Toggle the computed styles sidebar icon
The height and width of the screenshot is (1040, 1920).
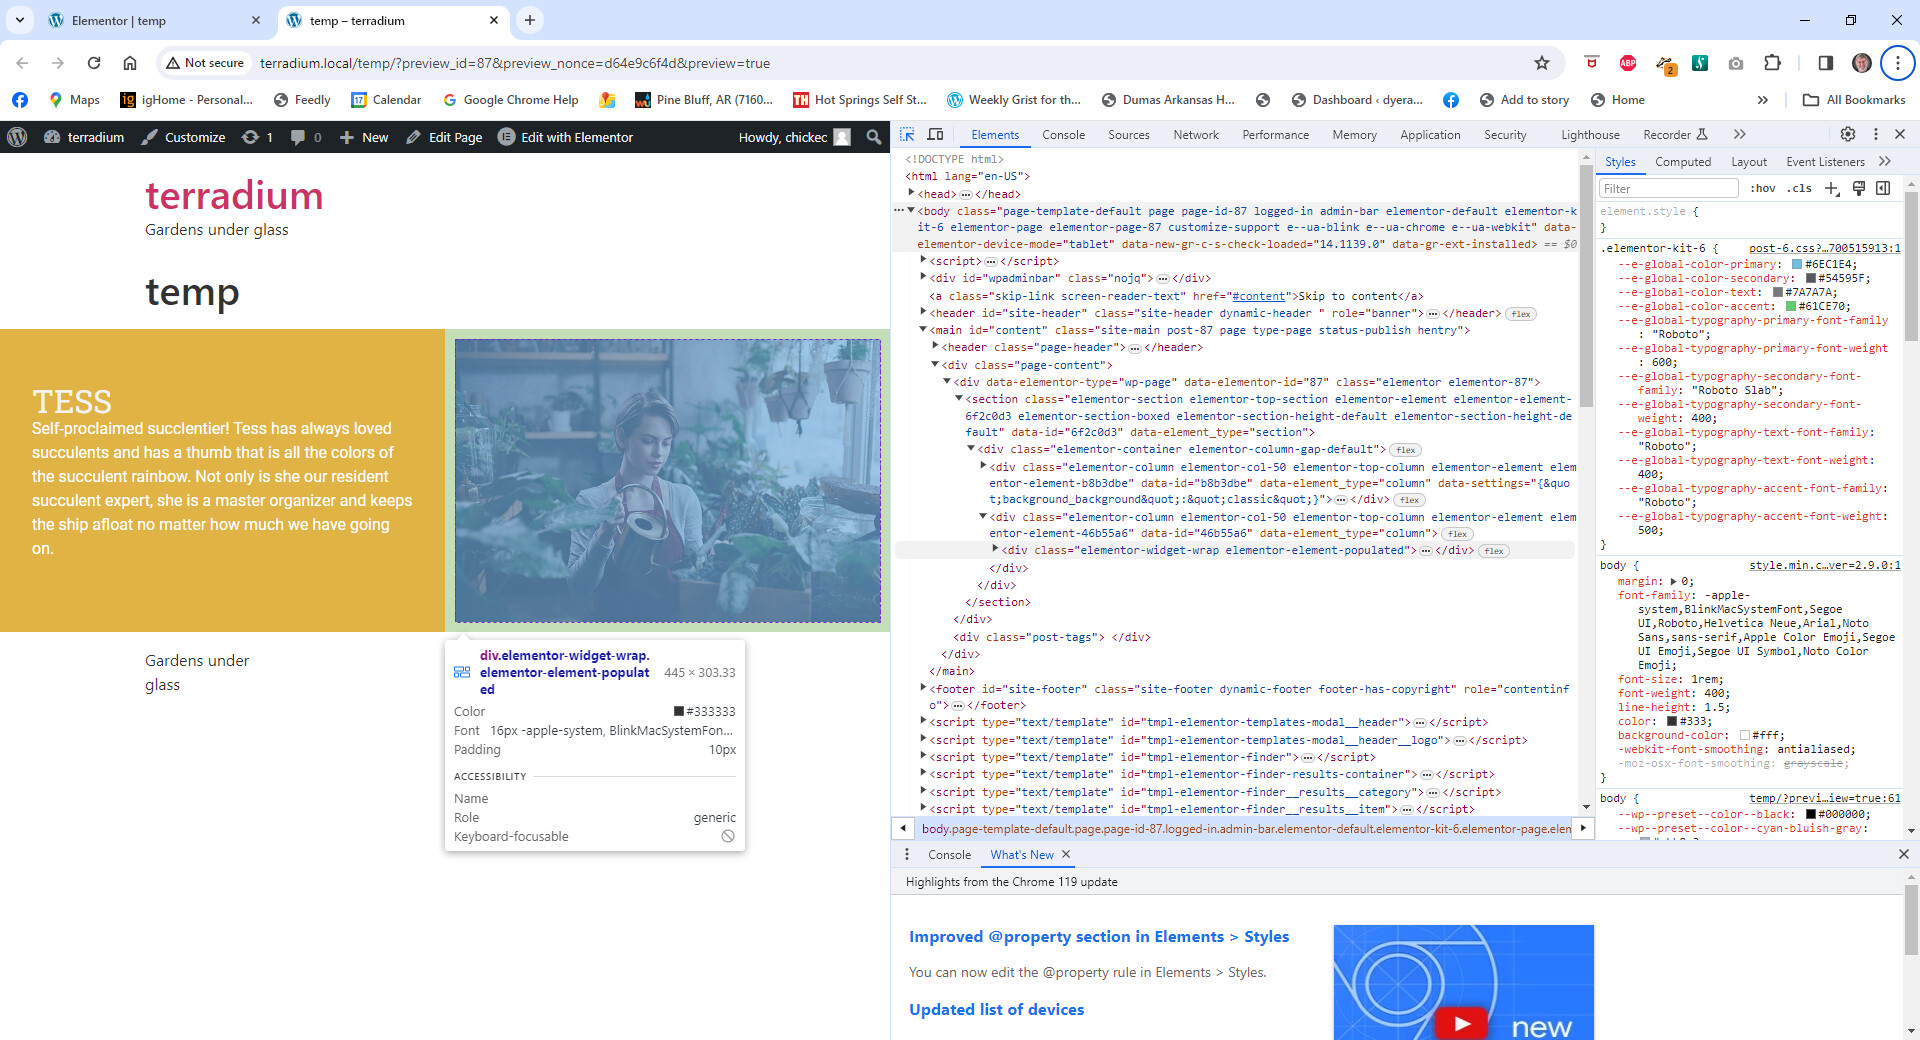[x=1883, y=188]
